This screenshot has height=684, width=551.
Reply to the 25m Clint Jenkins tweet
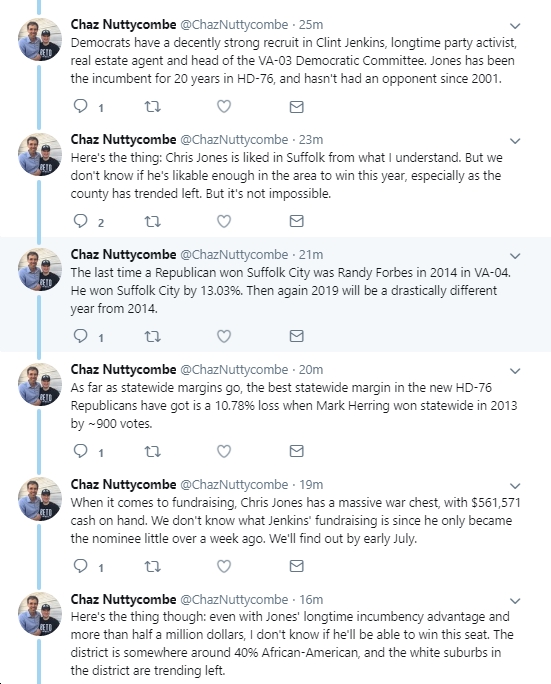pos(80,106)
